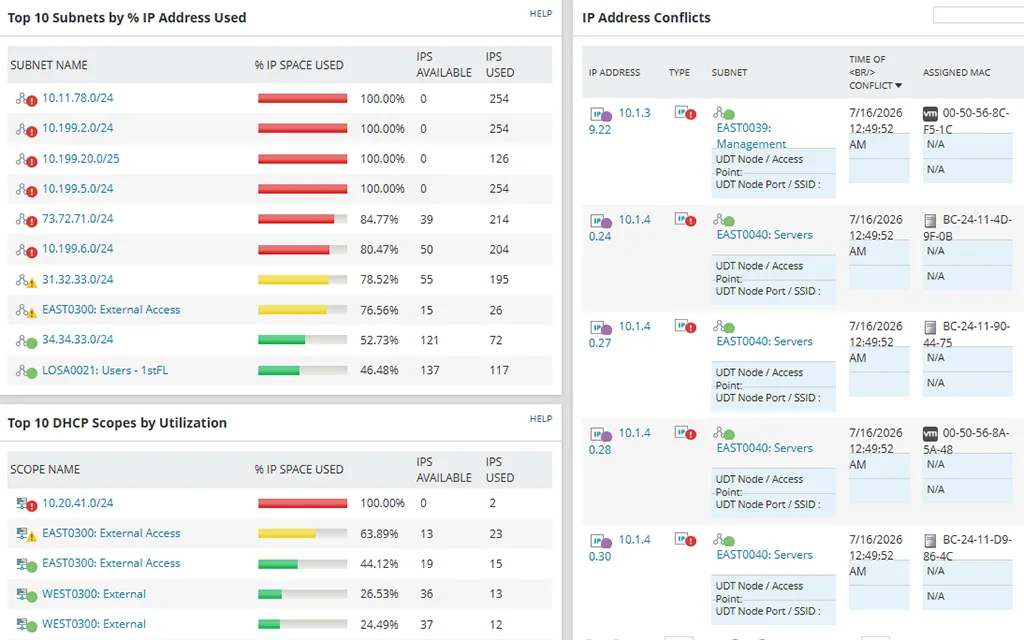Click the DHCP scope icon beside 10.20.41.0/24
Screen dimensions: 1024x640
pos(26,504)
